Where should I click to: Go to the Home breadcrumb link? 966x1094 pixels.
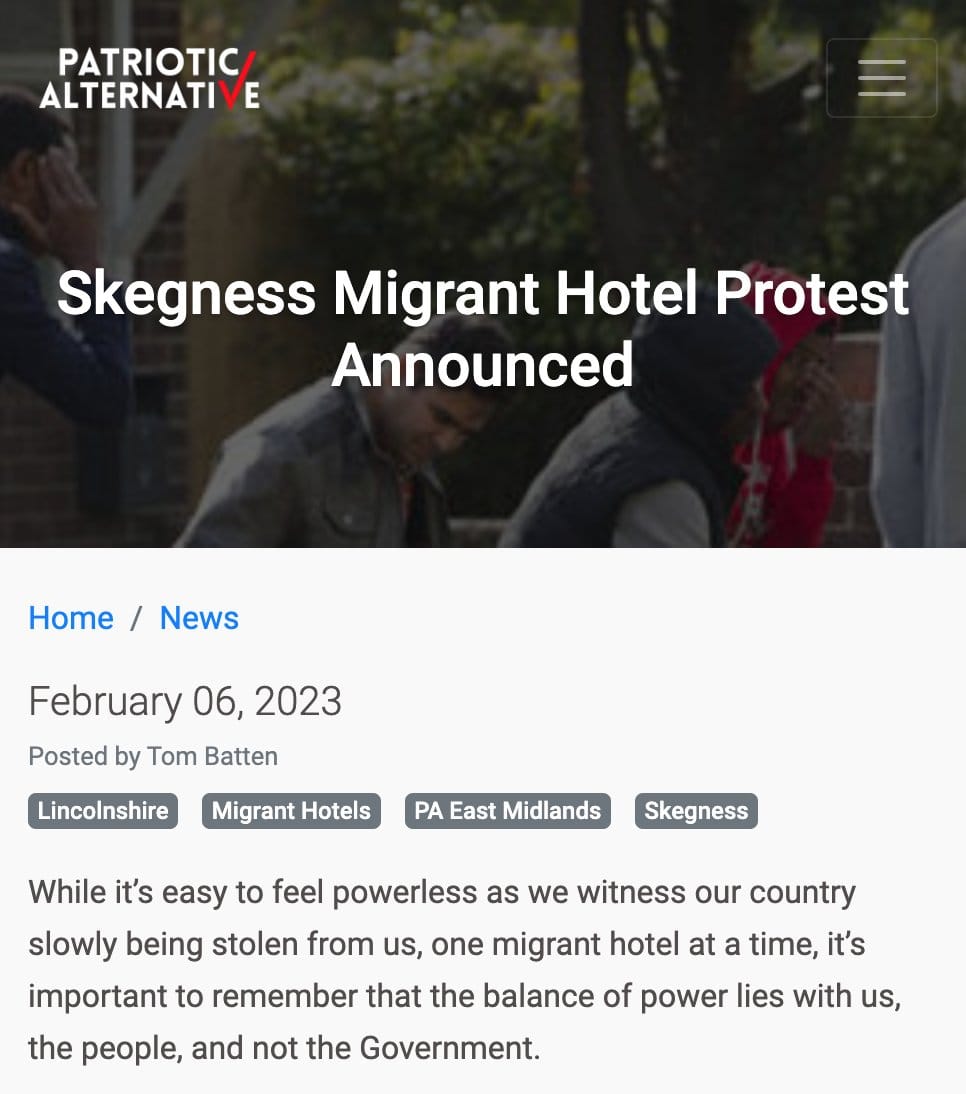point(71,618)
